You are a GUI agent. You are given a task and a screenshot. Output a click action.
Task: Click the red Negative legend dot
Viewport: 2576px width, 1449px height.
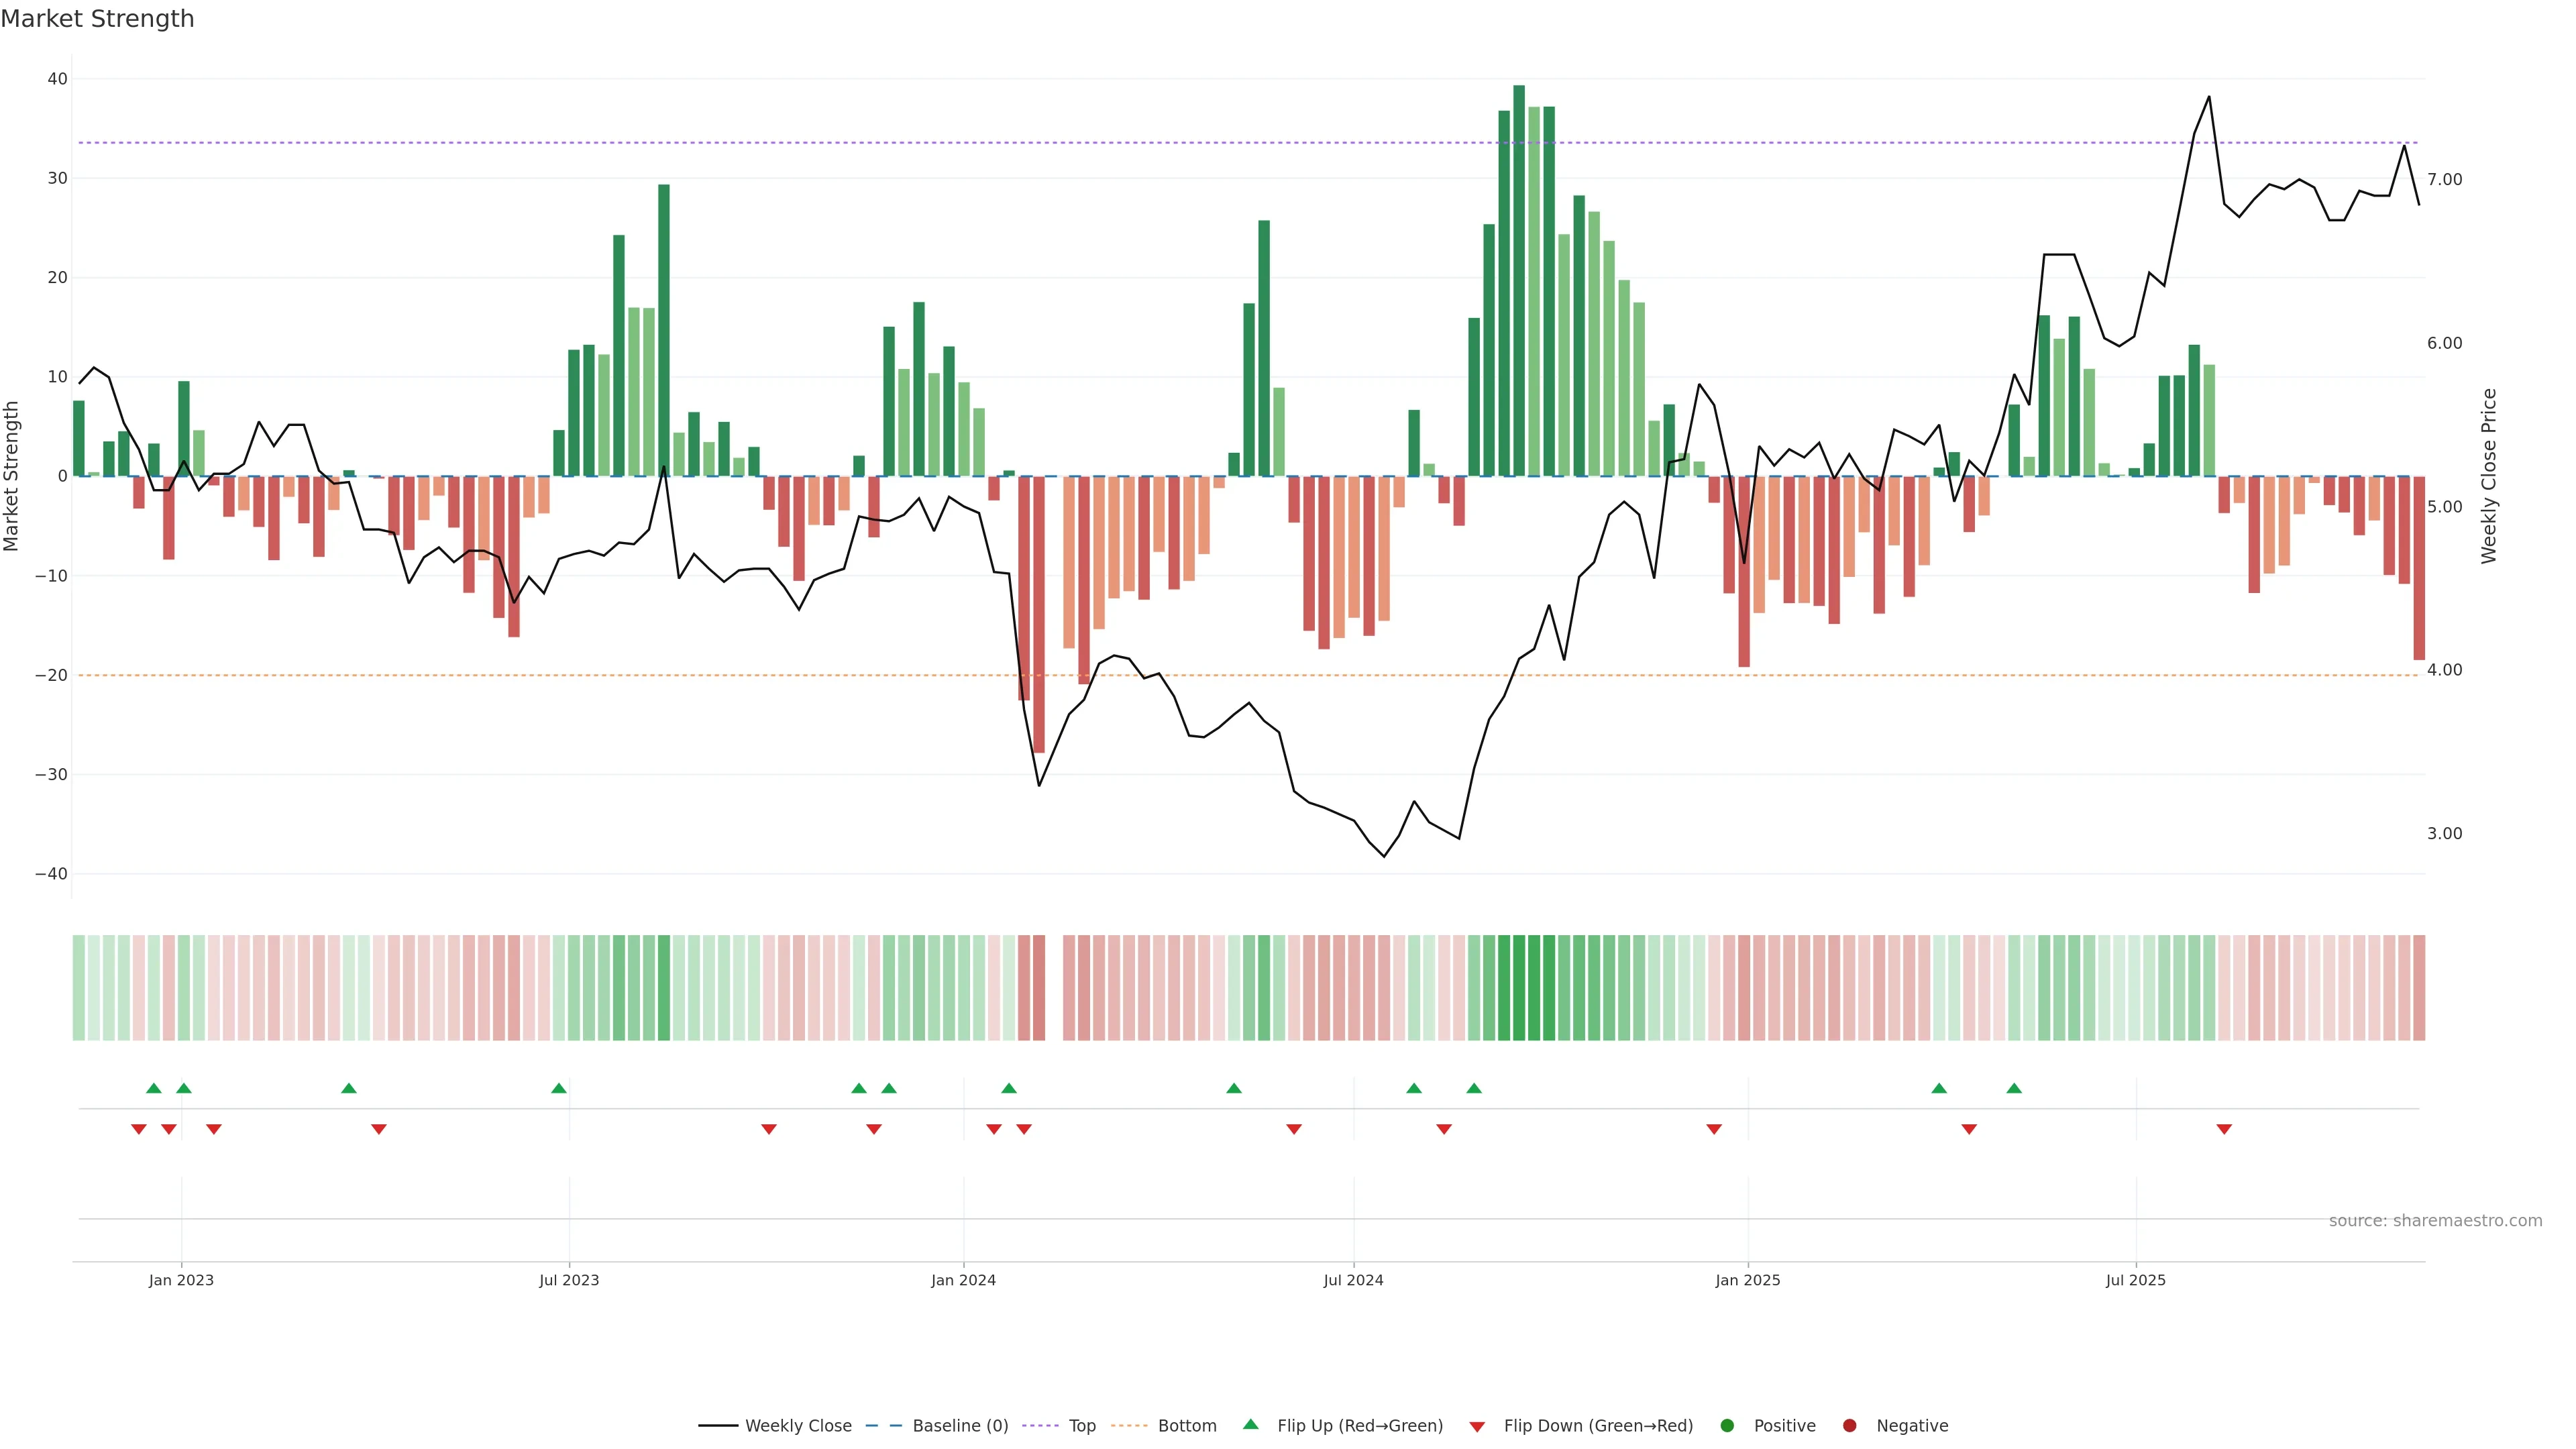(1849, 1425)
